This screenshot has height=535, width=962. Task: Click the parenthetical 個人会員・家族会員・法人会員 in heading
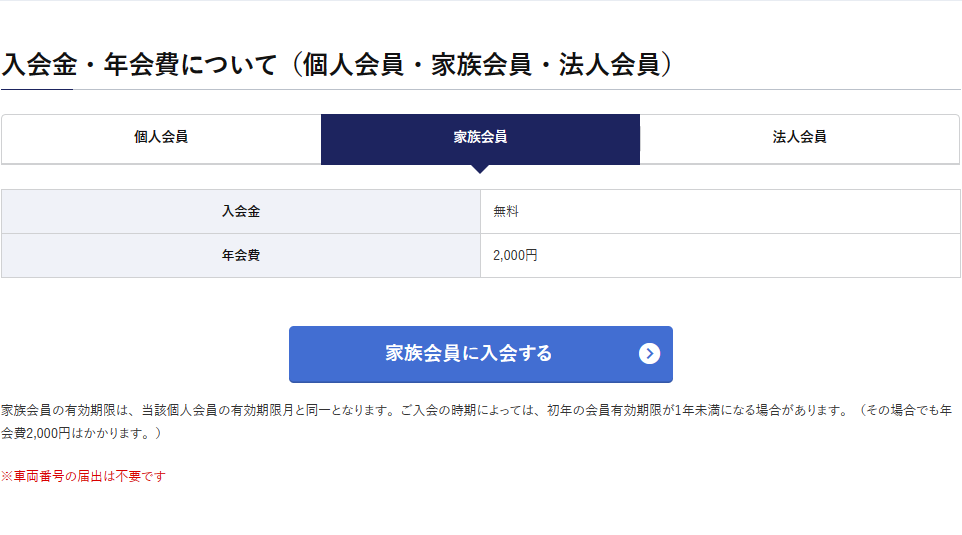[480, 64]
